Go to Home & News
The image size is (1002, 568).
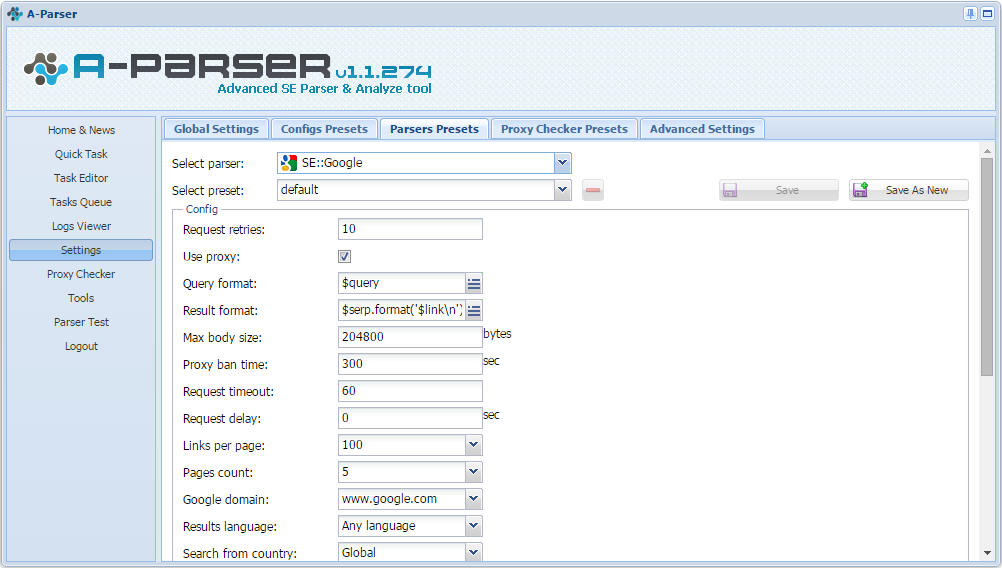click(x=81, y=130)
